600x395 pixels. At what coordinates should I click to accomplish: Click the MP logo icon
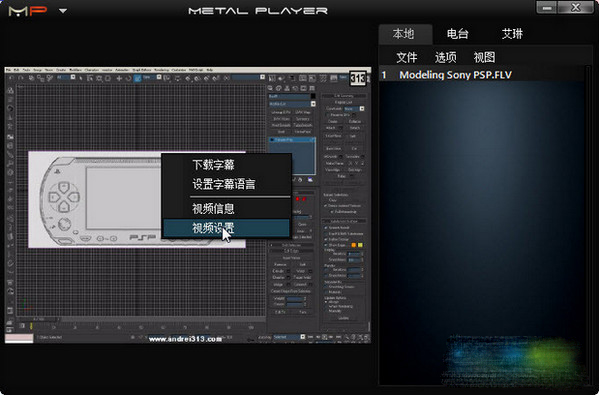coord(28,11)
